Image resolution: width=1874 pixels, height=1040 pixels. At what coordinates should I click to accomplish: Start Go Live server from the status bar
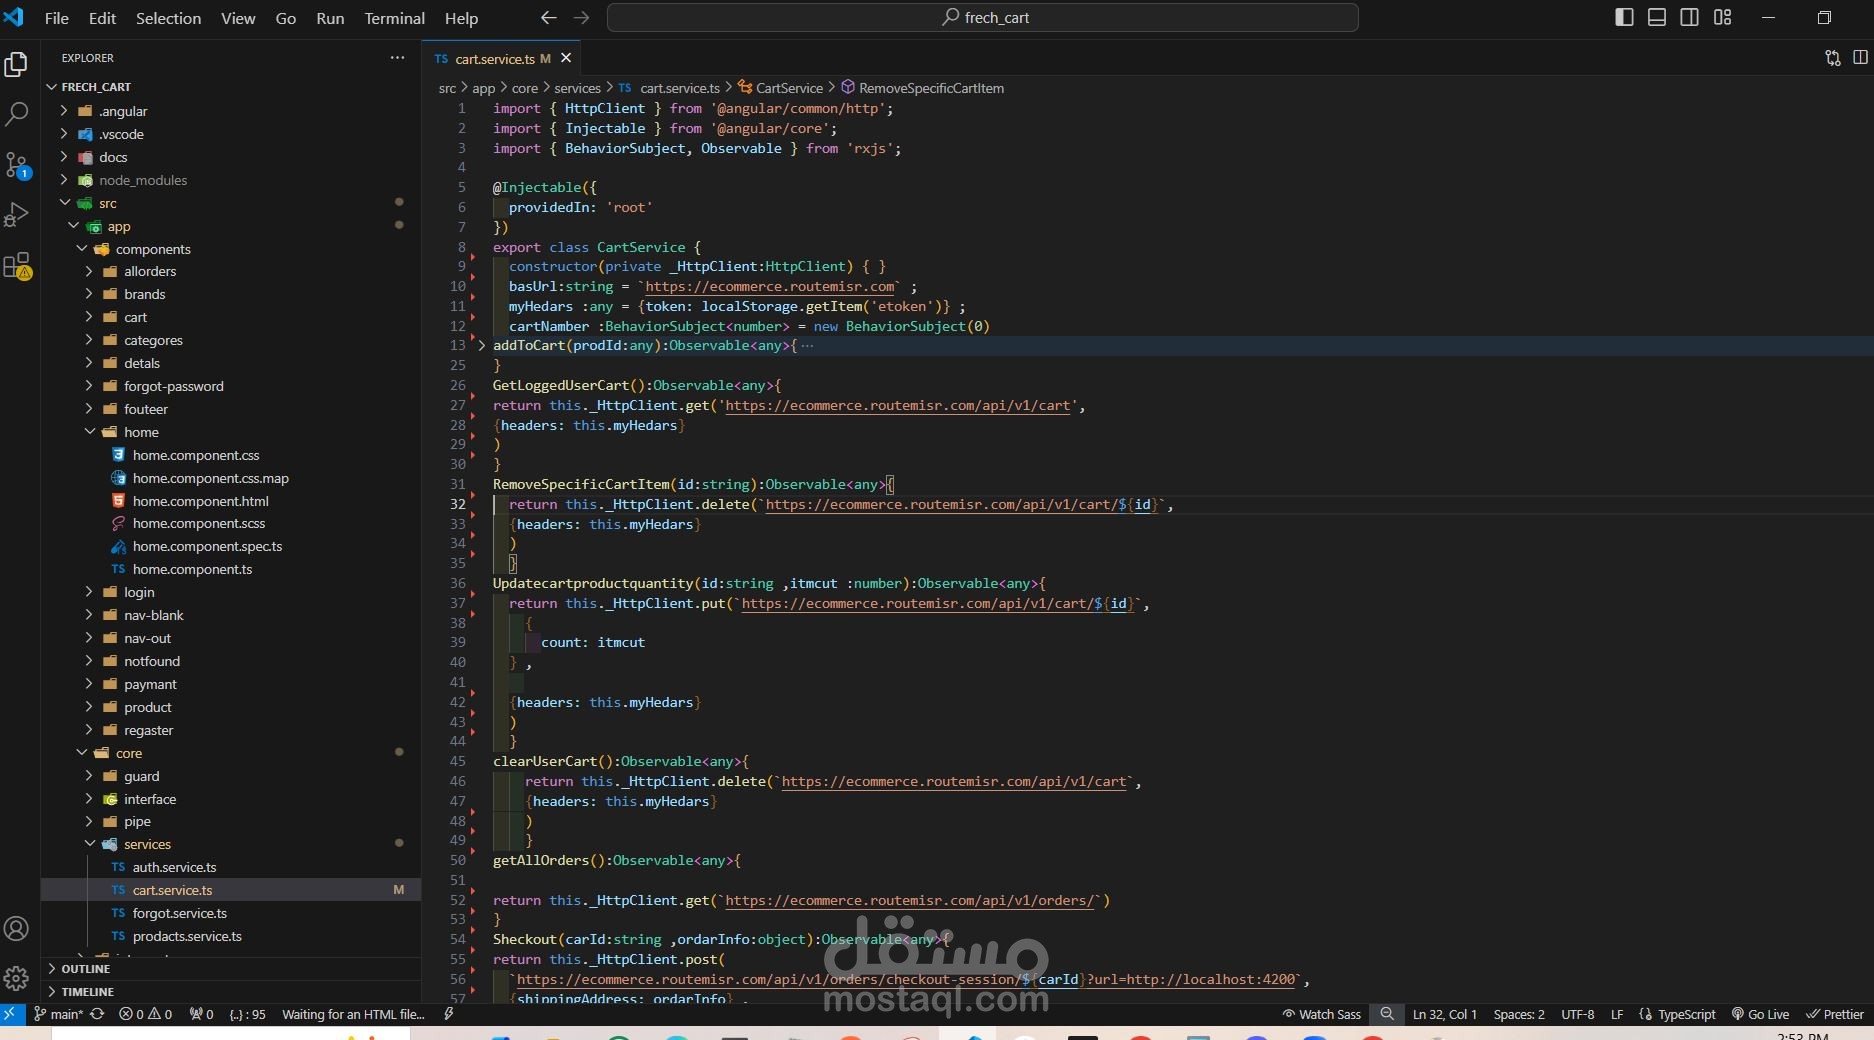(x=1760, y=1014)
